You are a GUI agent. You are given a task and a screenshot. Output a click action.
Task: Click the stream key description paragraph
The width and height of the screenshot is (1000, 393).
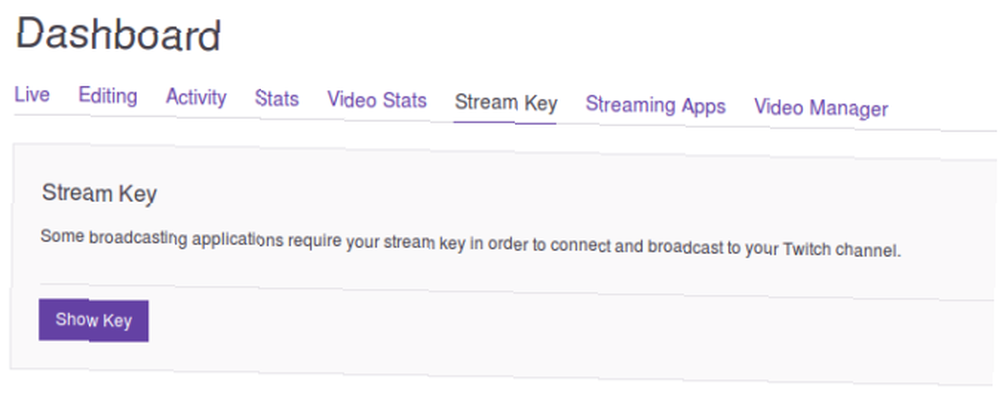coord(471,243)
